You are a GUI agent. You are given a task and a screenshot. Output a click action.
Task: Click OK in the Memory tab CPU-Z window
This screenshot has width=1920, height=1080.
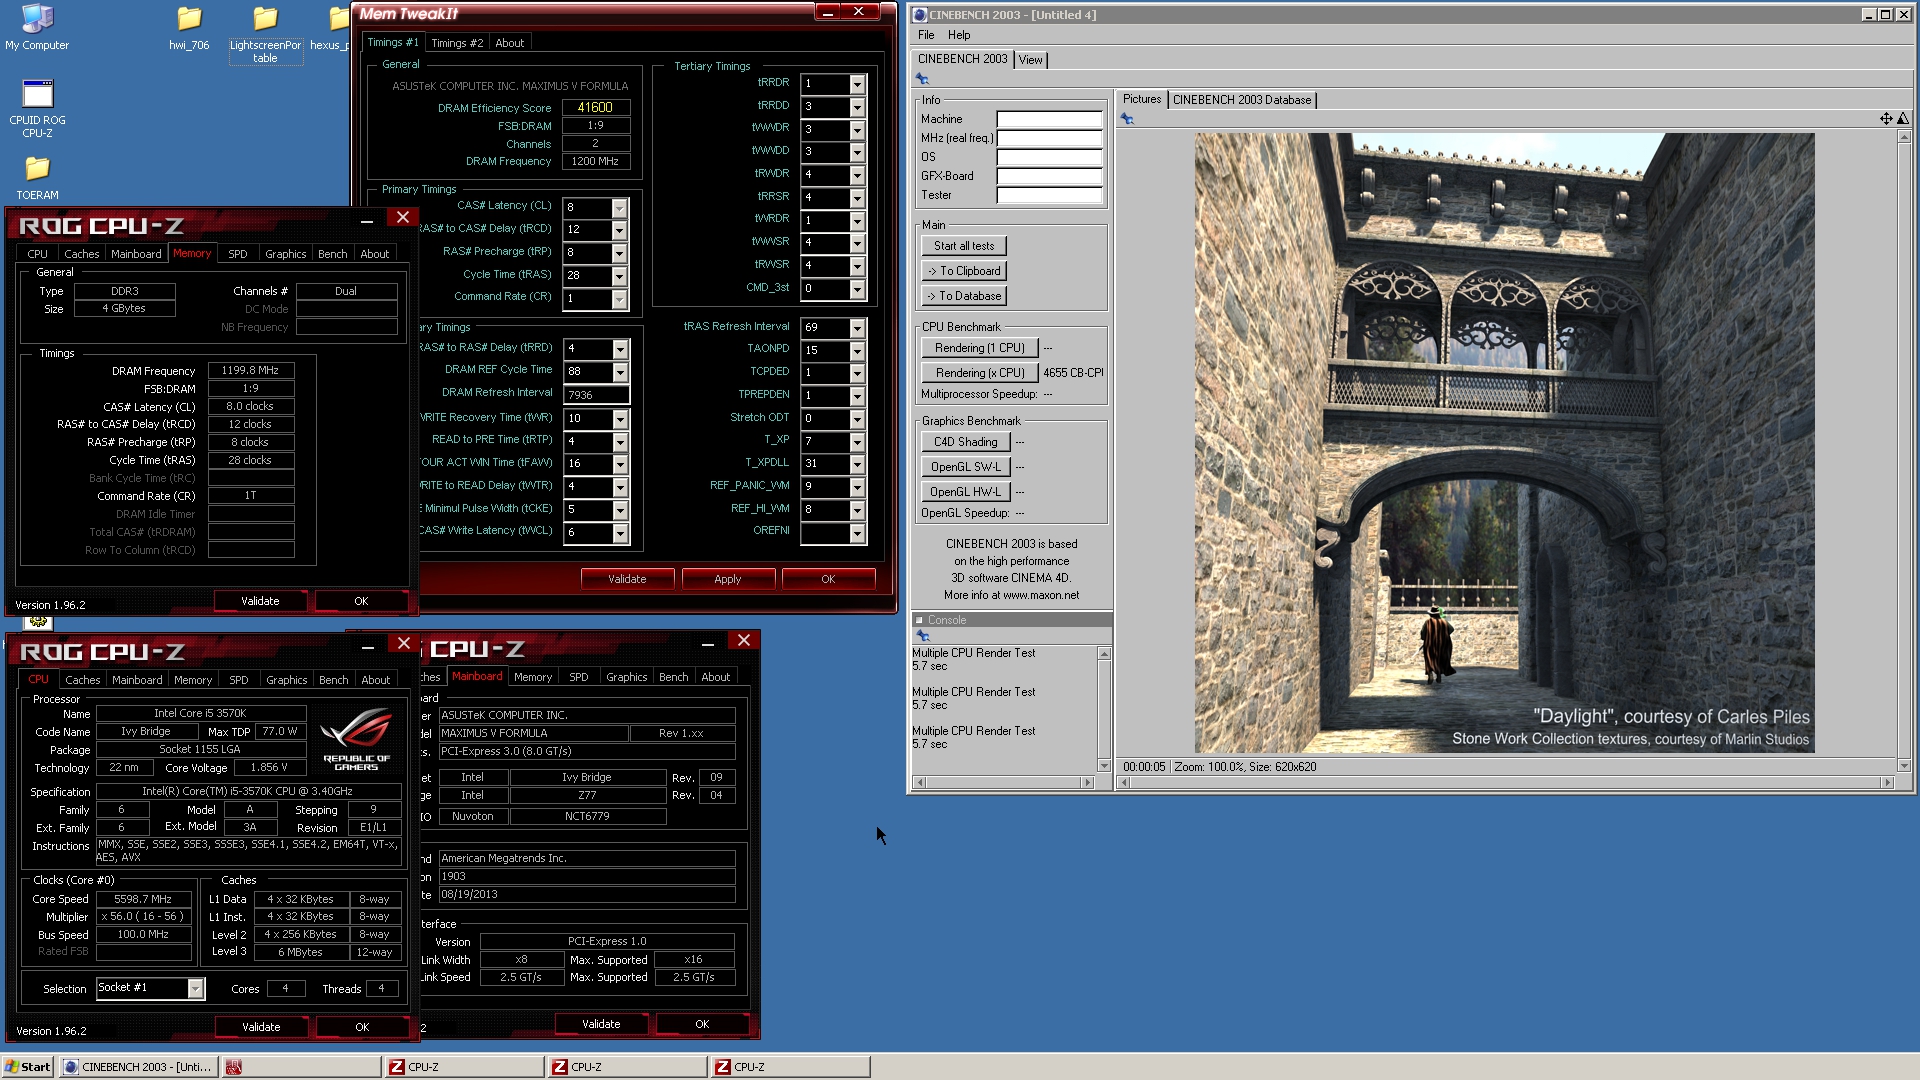(x=361, y=601)
